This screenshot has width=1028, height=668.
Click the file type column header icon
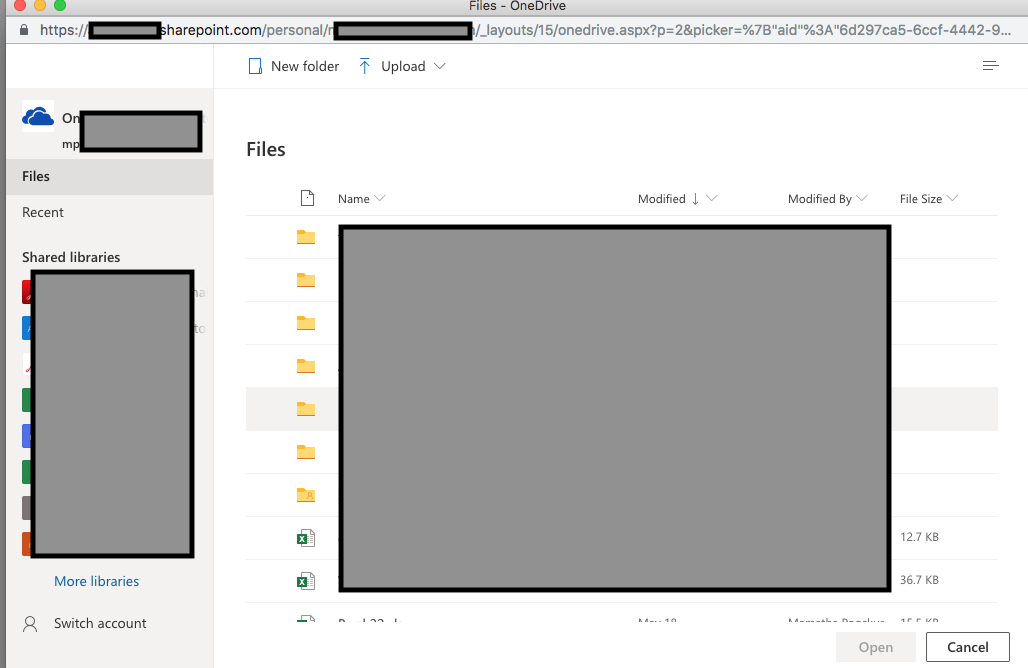click(307, 198)
